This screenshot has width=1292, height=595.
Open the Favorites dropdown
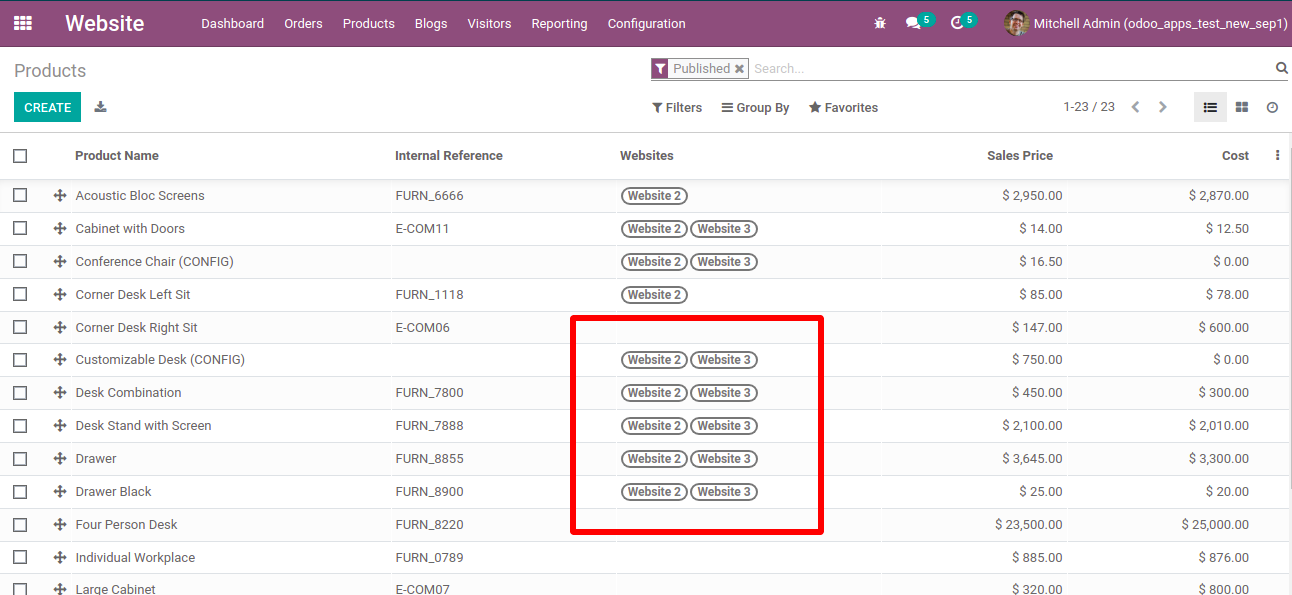tap(843, 108)
